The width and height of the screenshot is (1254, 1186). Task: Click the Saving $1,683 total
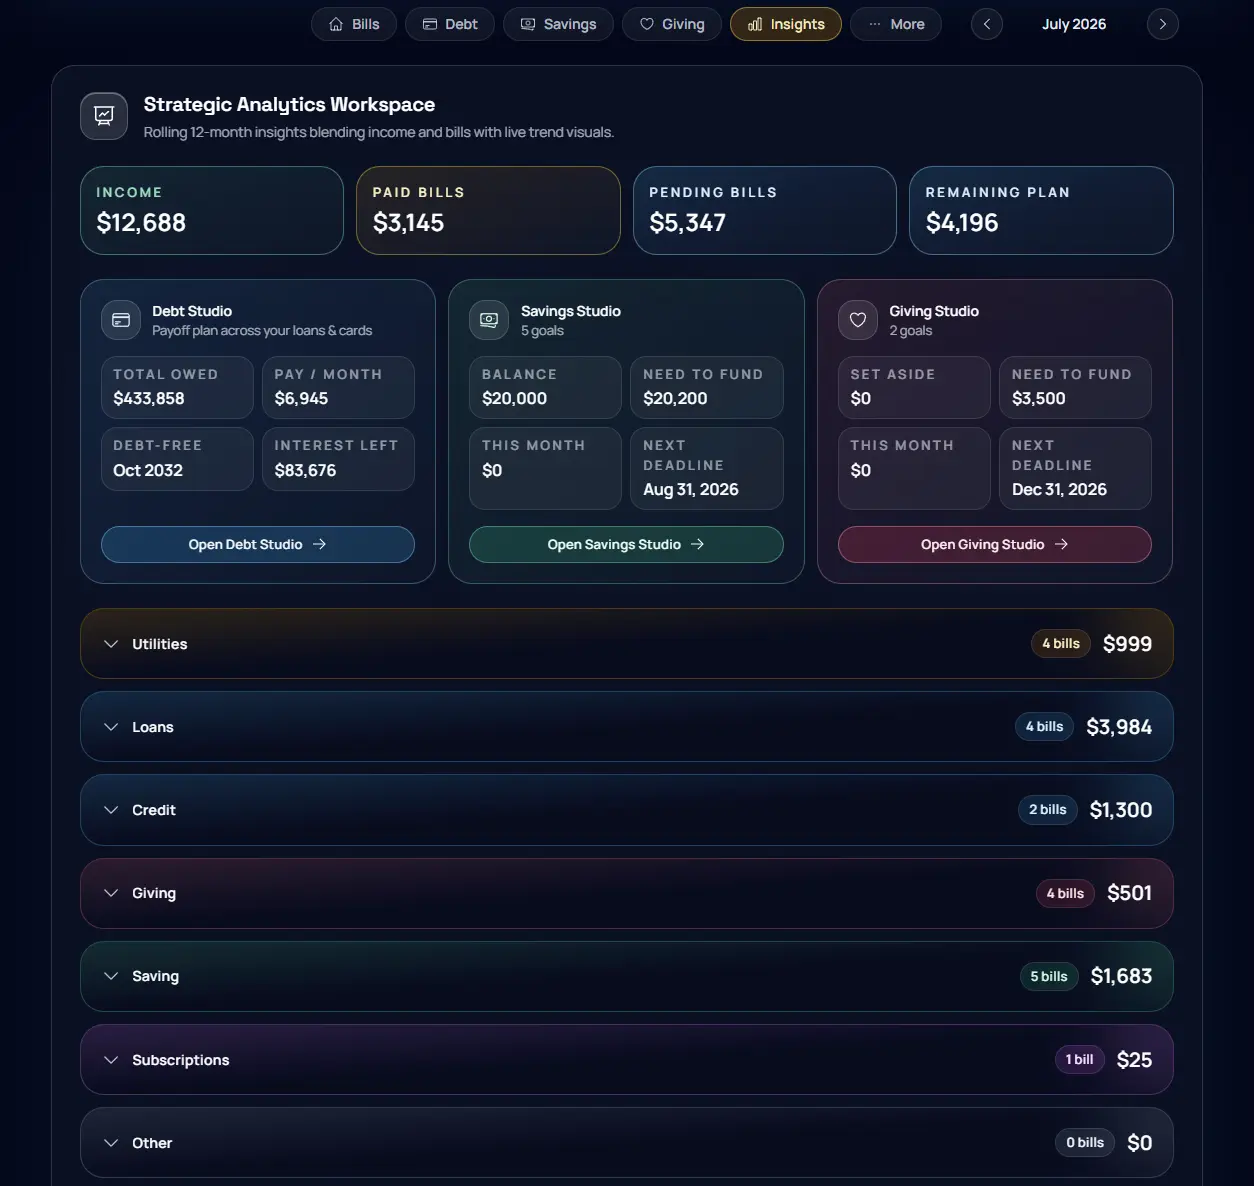[x=1121, y=976]
